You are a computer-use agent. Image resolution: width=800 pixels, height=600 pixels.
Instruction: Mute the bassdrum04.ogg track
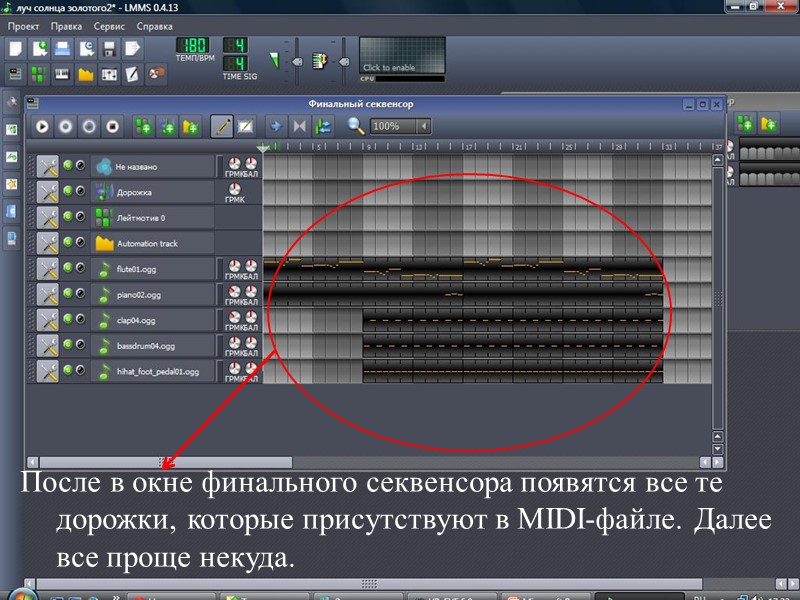68,345
